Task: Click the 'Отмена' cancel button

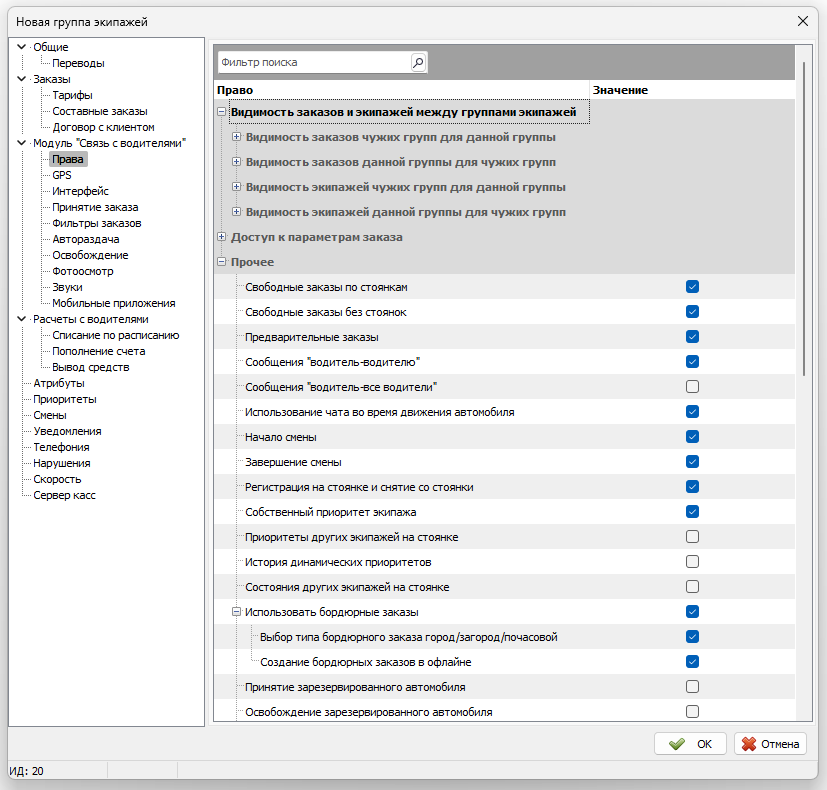Action: coord(770,744)
